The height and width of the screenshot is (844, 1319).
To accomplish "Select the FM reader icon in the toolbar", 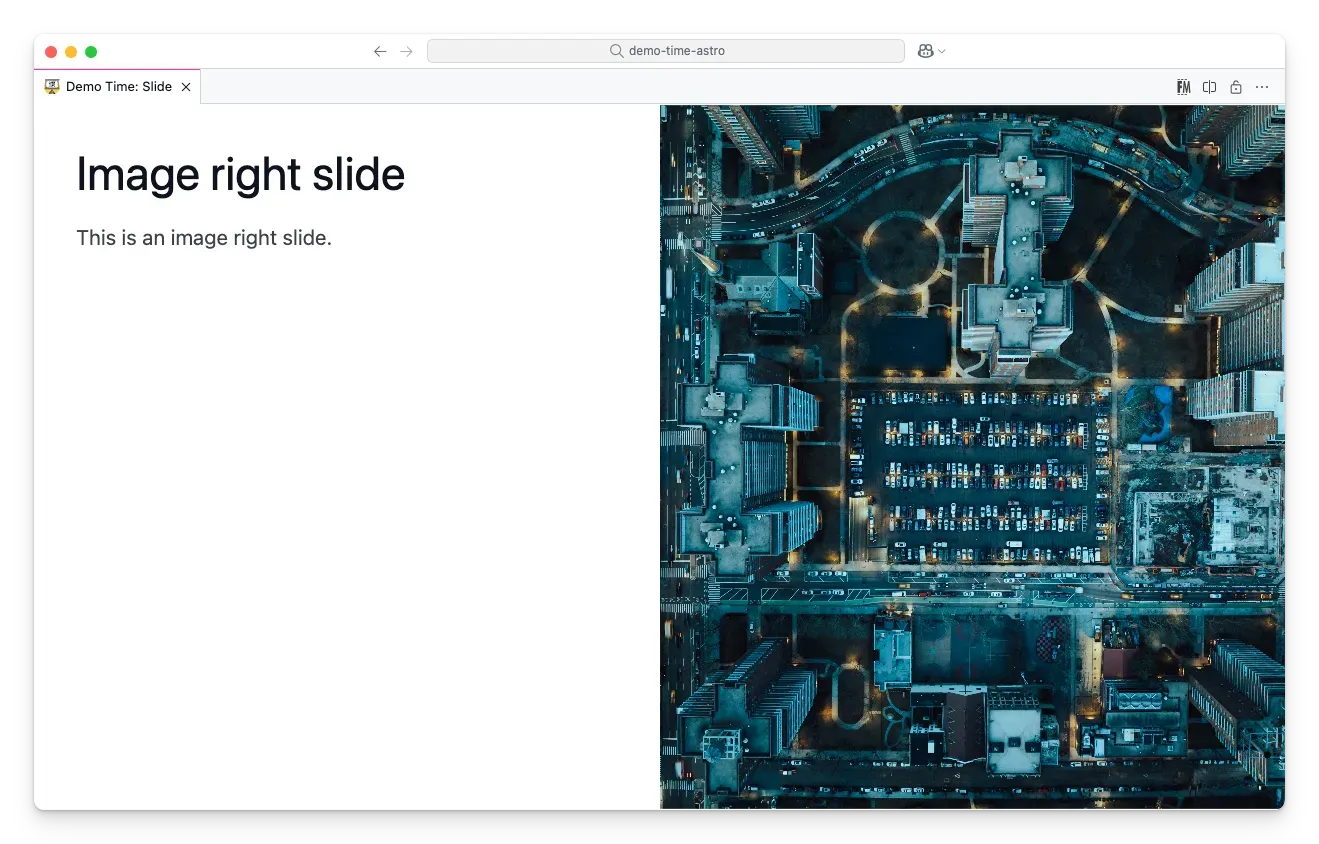I will [x=1184, y=87].
